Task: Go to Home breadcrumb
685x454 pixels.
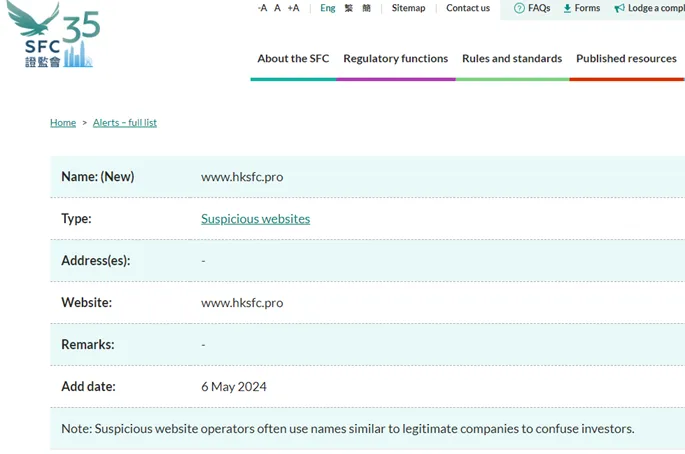Action: 63,123
